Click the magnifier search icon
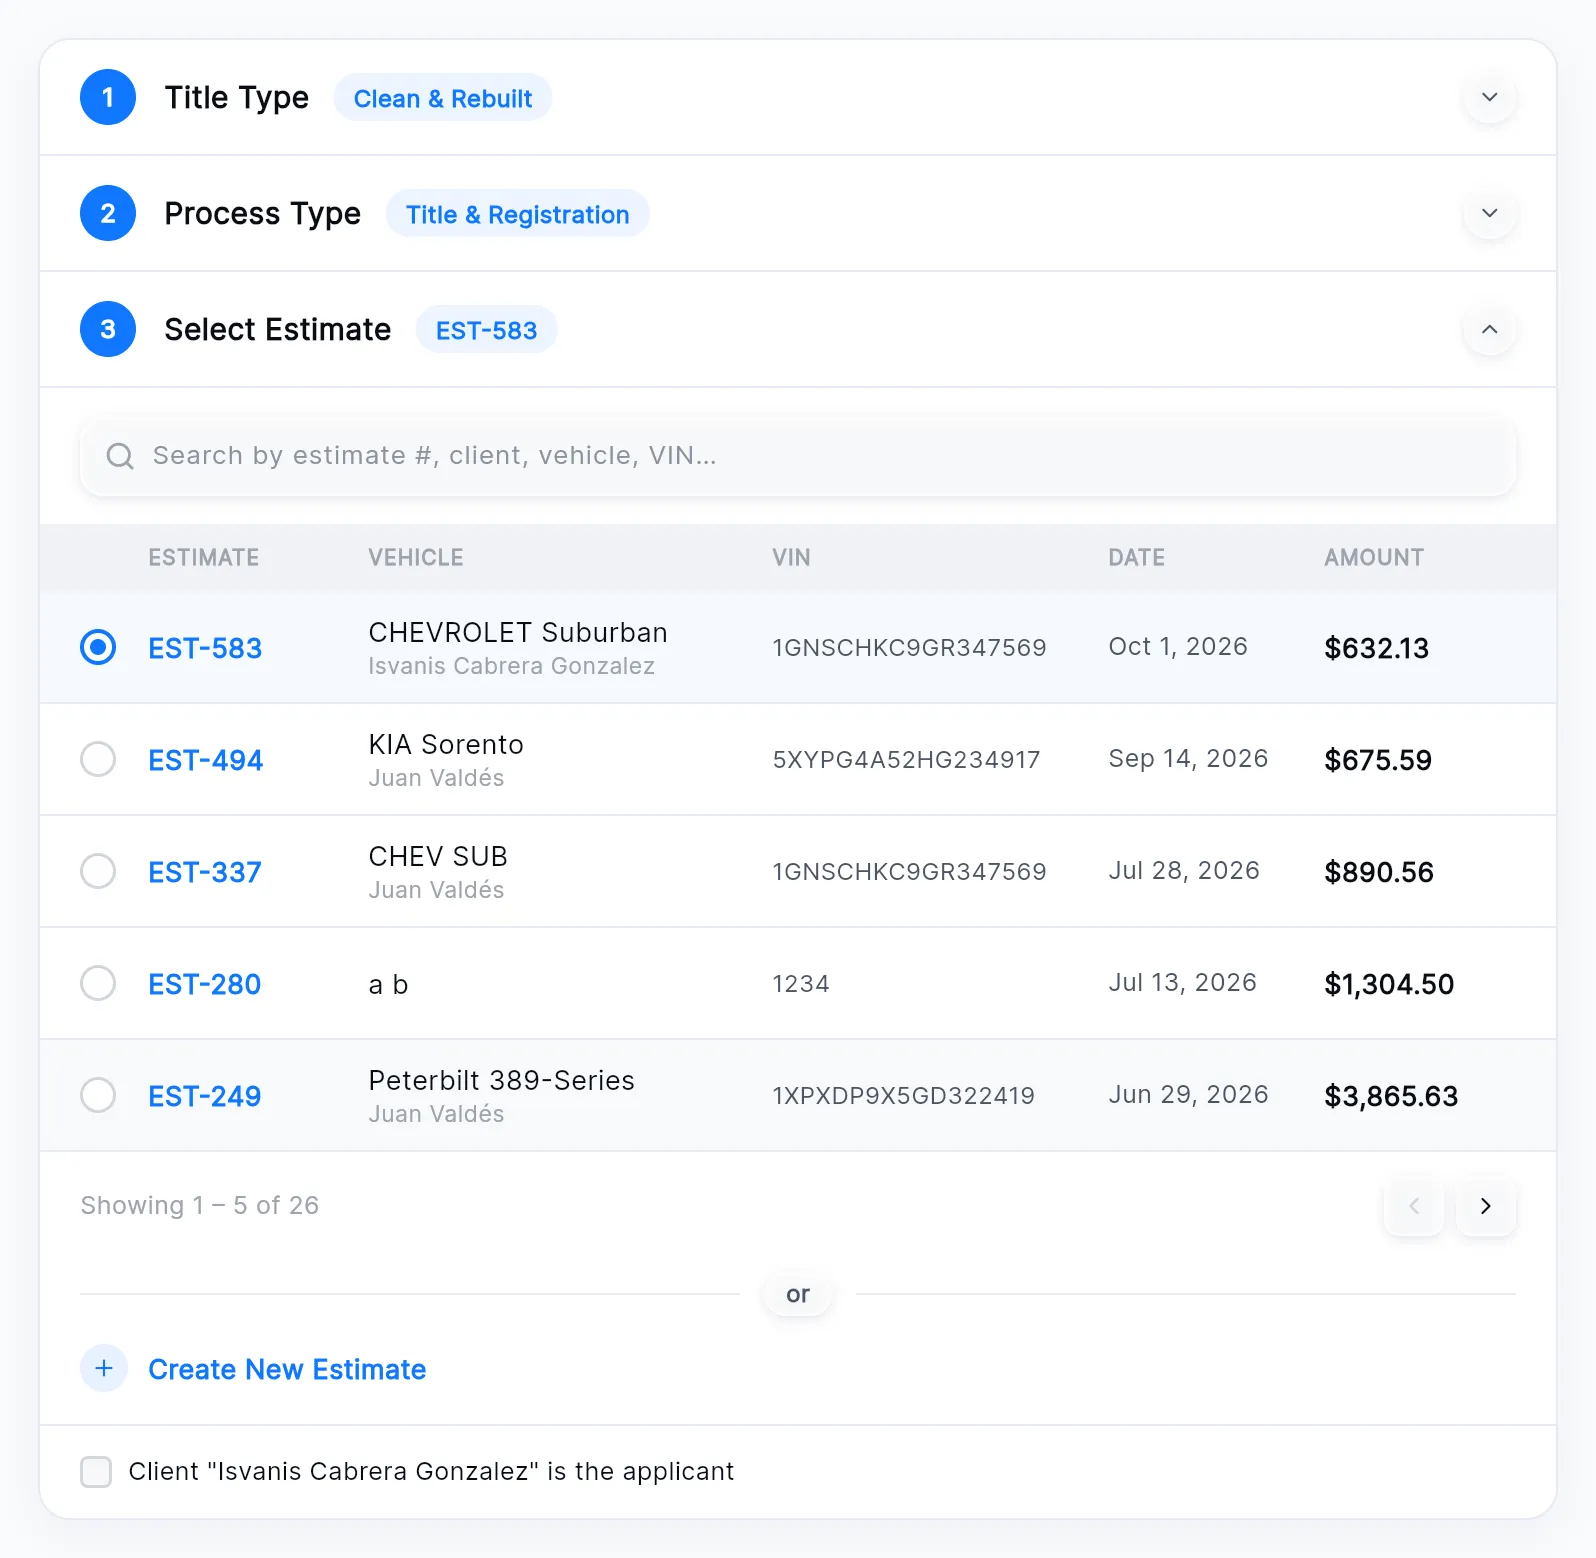 pyautogui.click(x=120, y=456)
